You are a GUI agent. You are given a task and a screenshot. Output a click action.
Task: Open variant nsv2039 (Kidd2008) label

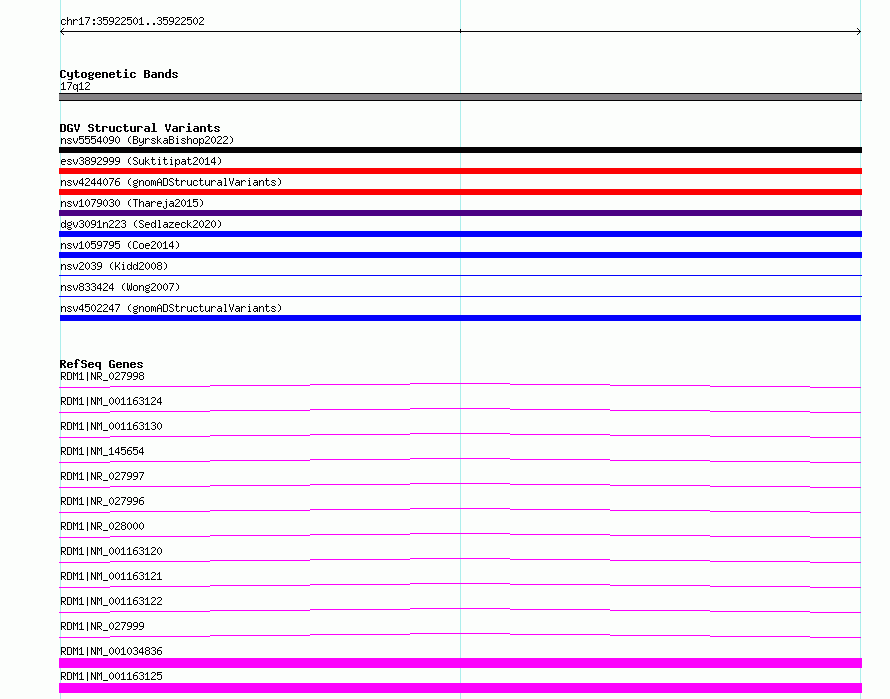[x=114, y=266]
